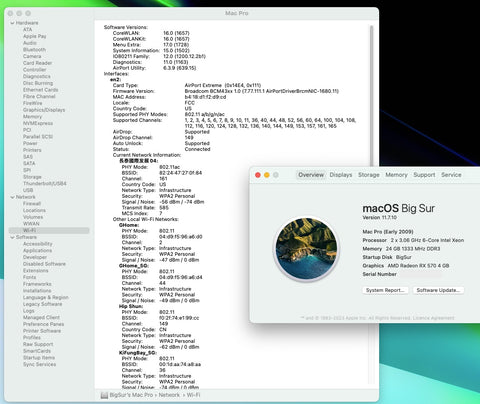Open System Report button

pos(385,290)
